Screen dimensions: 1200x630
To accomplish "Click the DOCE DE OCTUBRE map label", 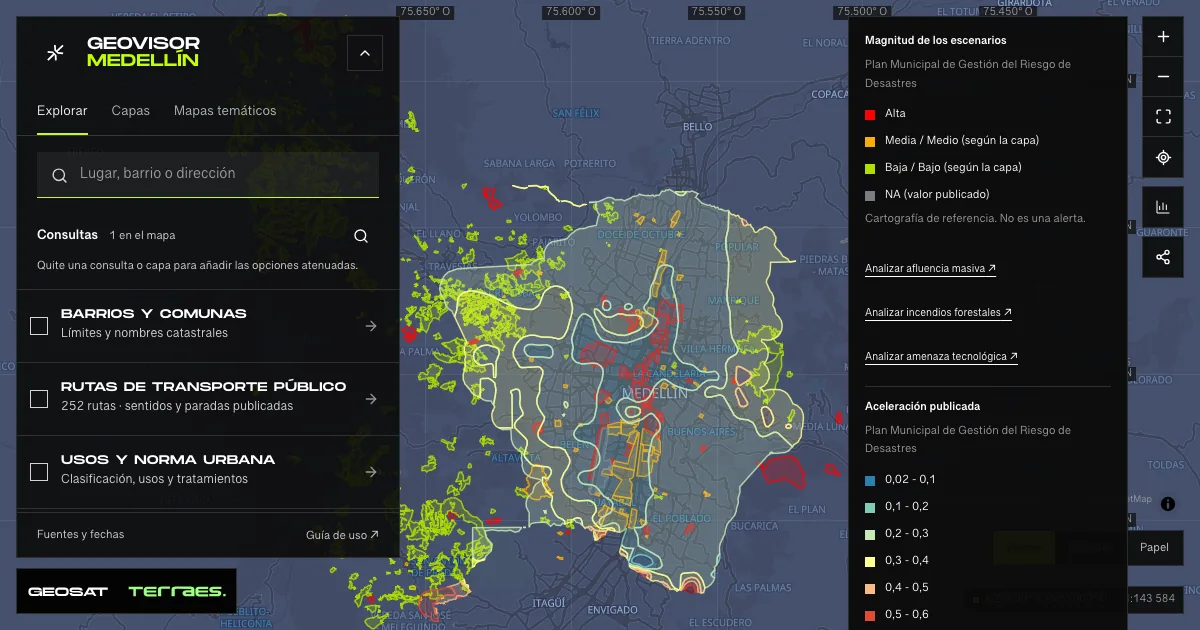I will 639,233.
